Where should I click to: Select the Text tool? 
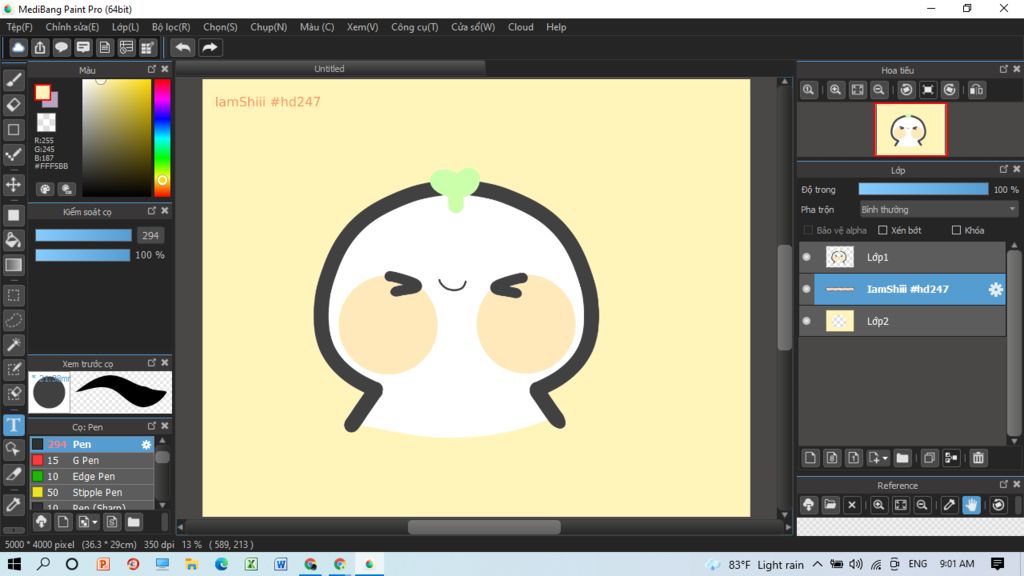(x=14, y=425)
